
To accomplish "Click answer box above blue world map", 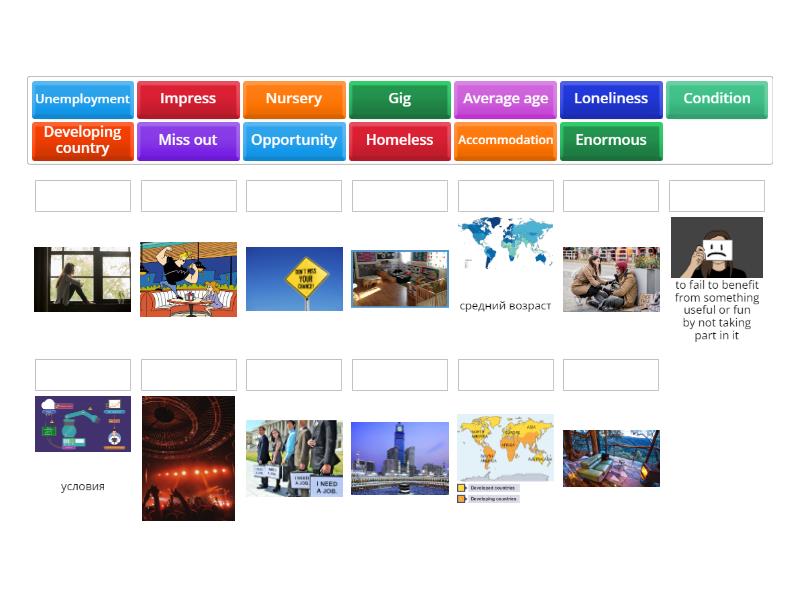I will click(505, 196).
